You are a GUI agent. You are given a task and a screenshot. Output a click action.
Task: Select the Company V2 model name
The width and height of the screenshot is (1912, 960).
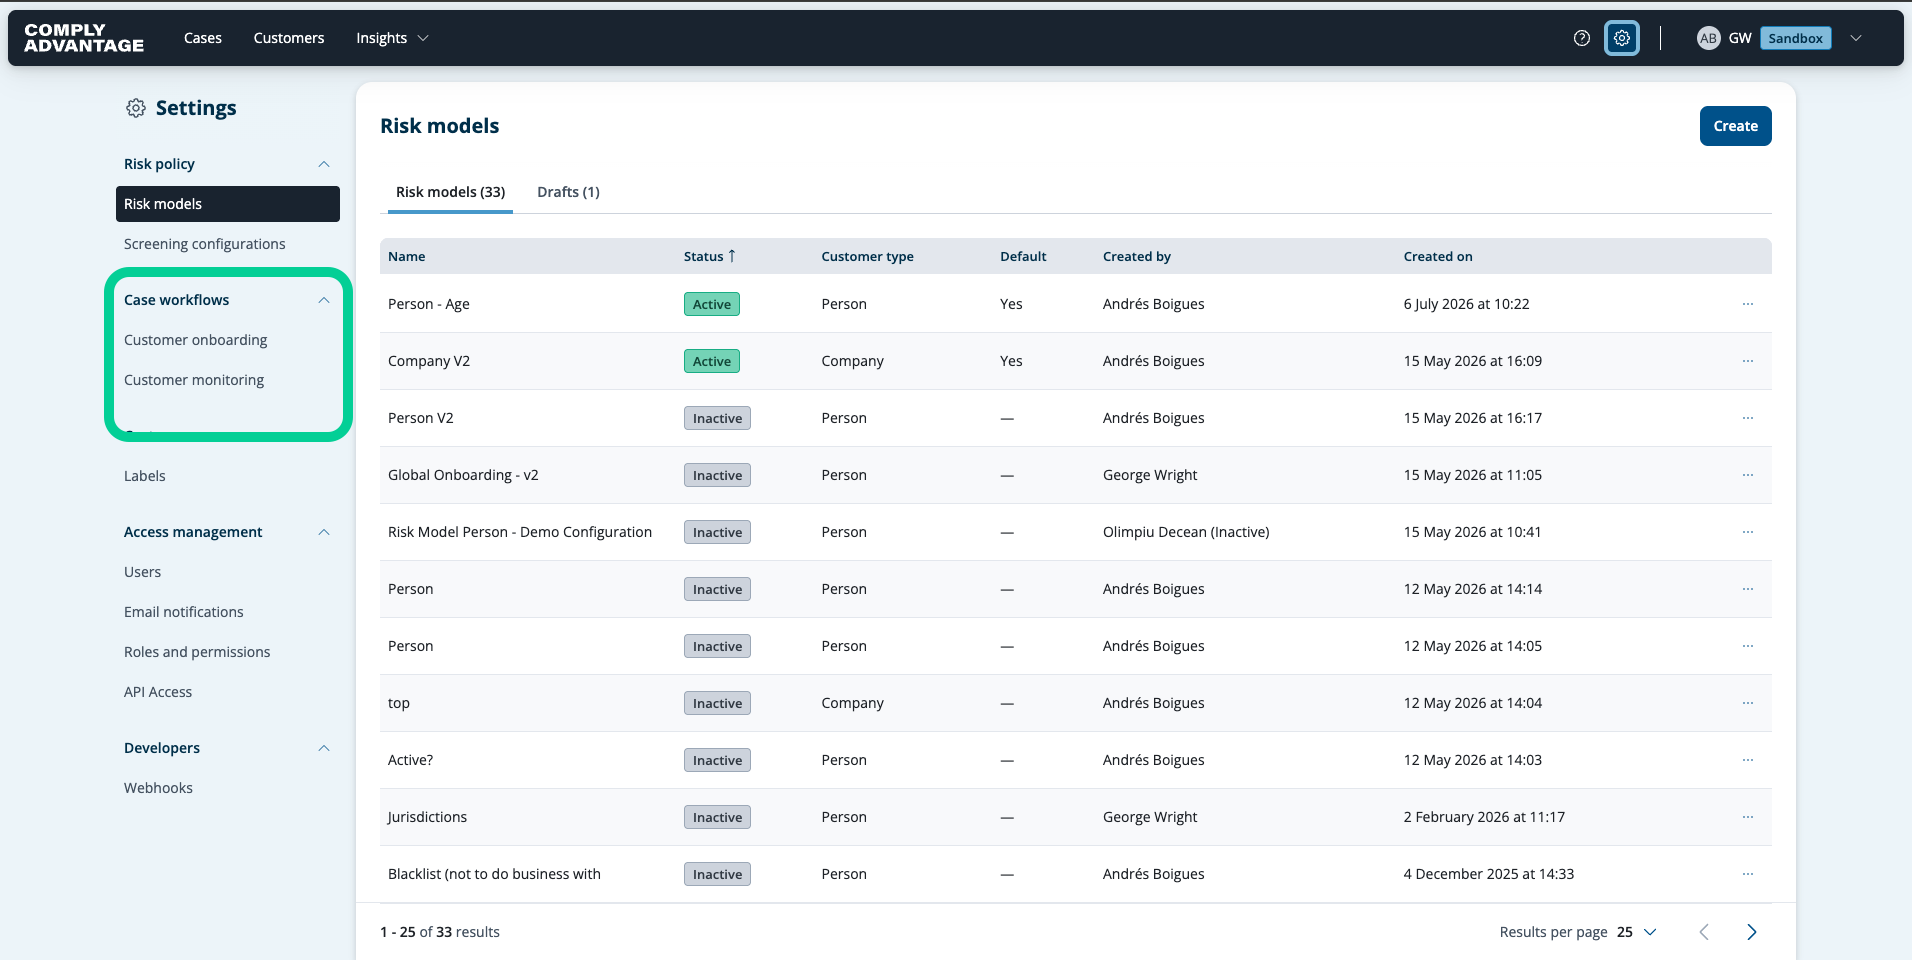click(429, 361)
